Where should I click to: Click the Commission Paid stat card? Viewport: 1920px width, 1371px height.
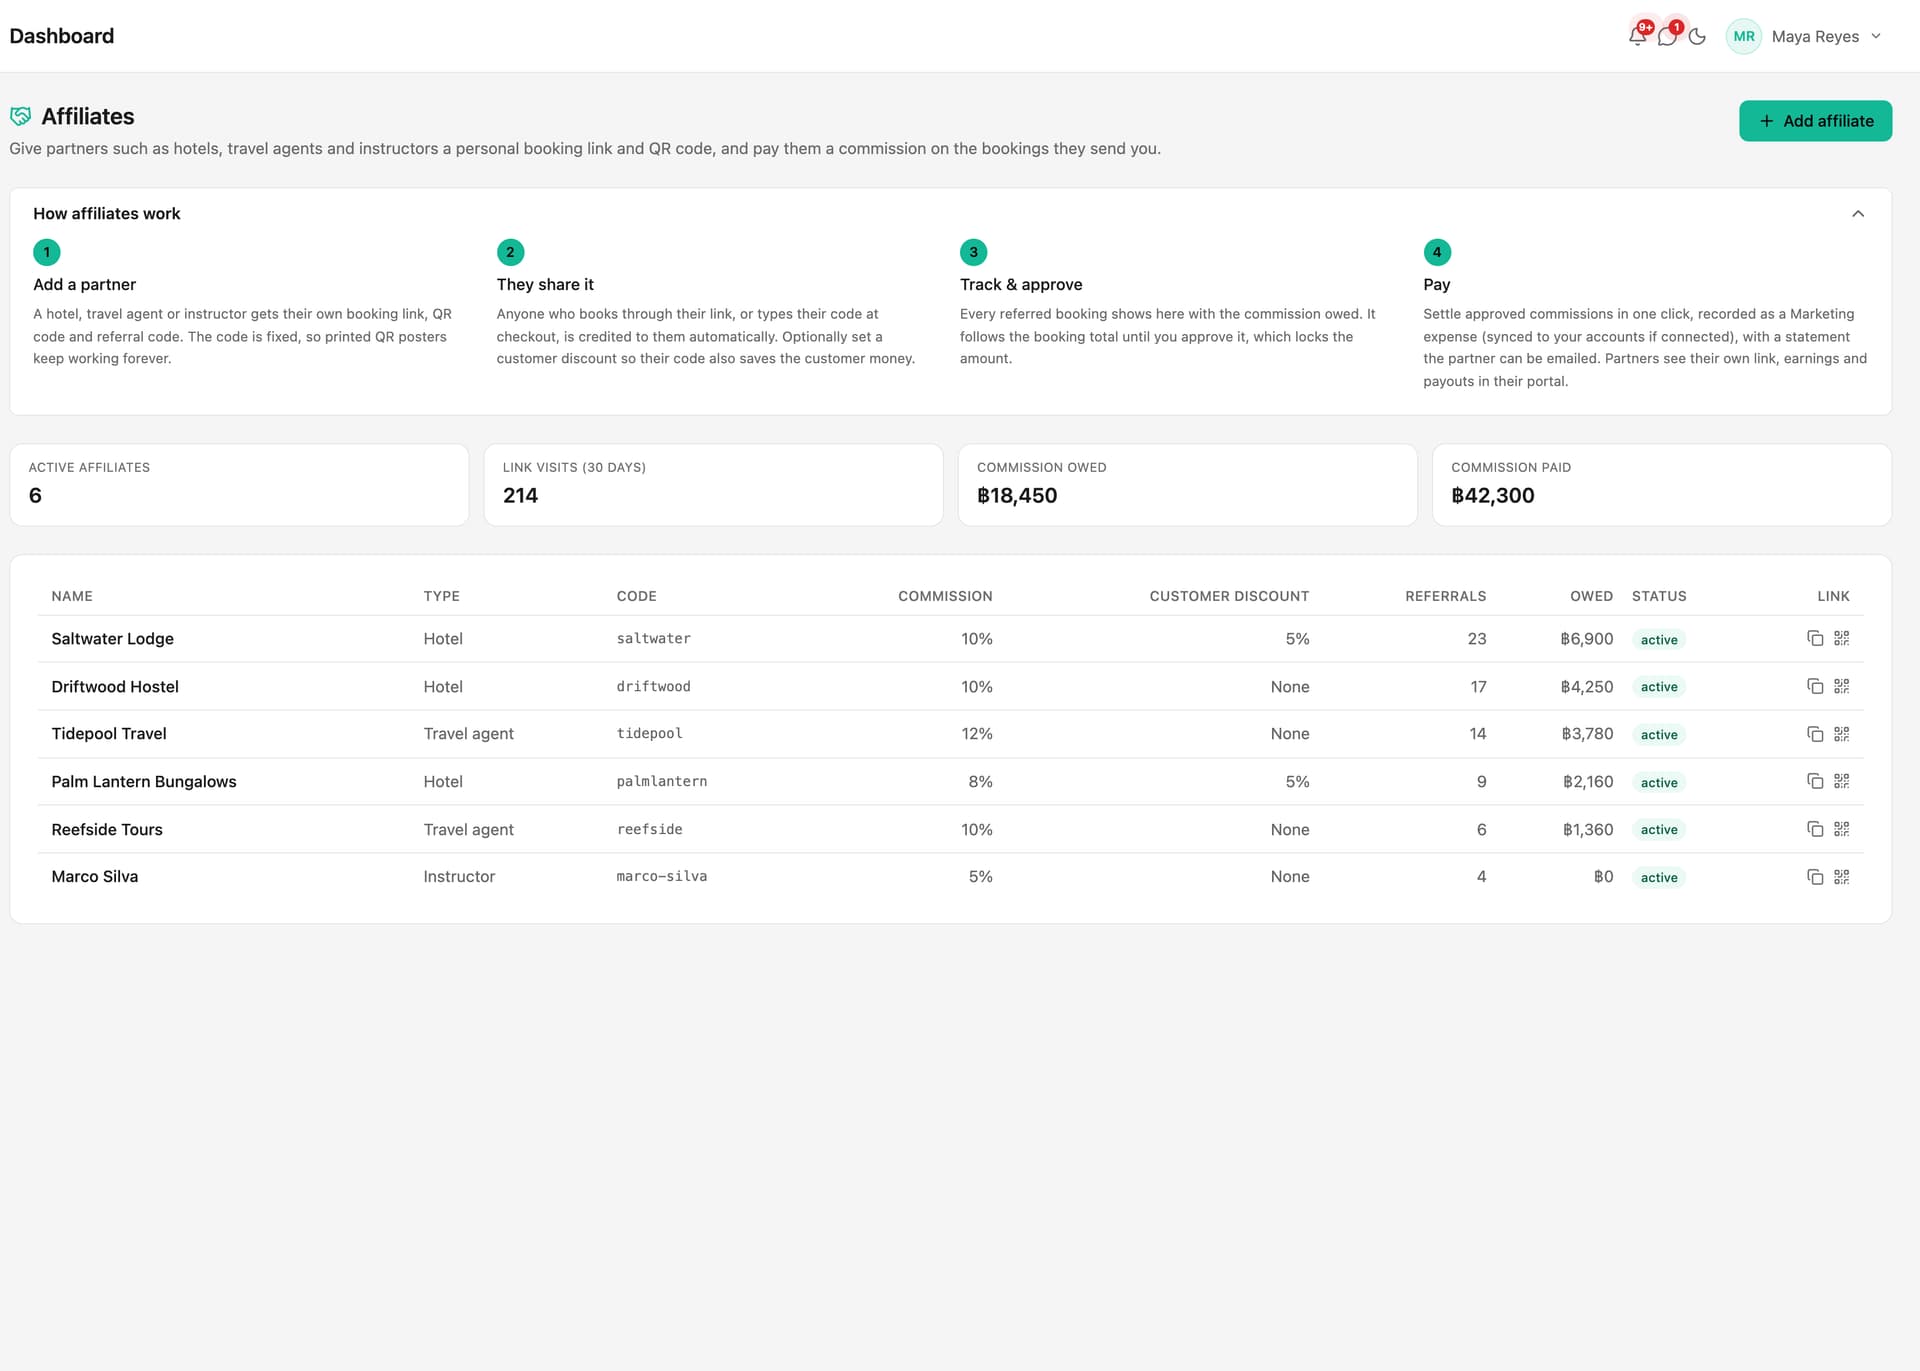1662,485
